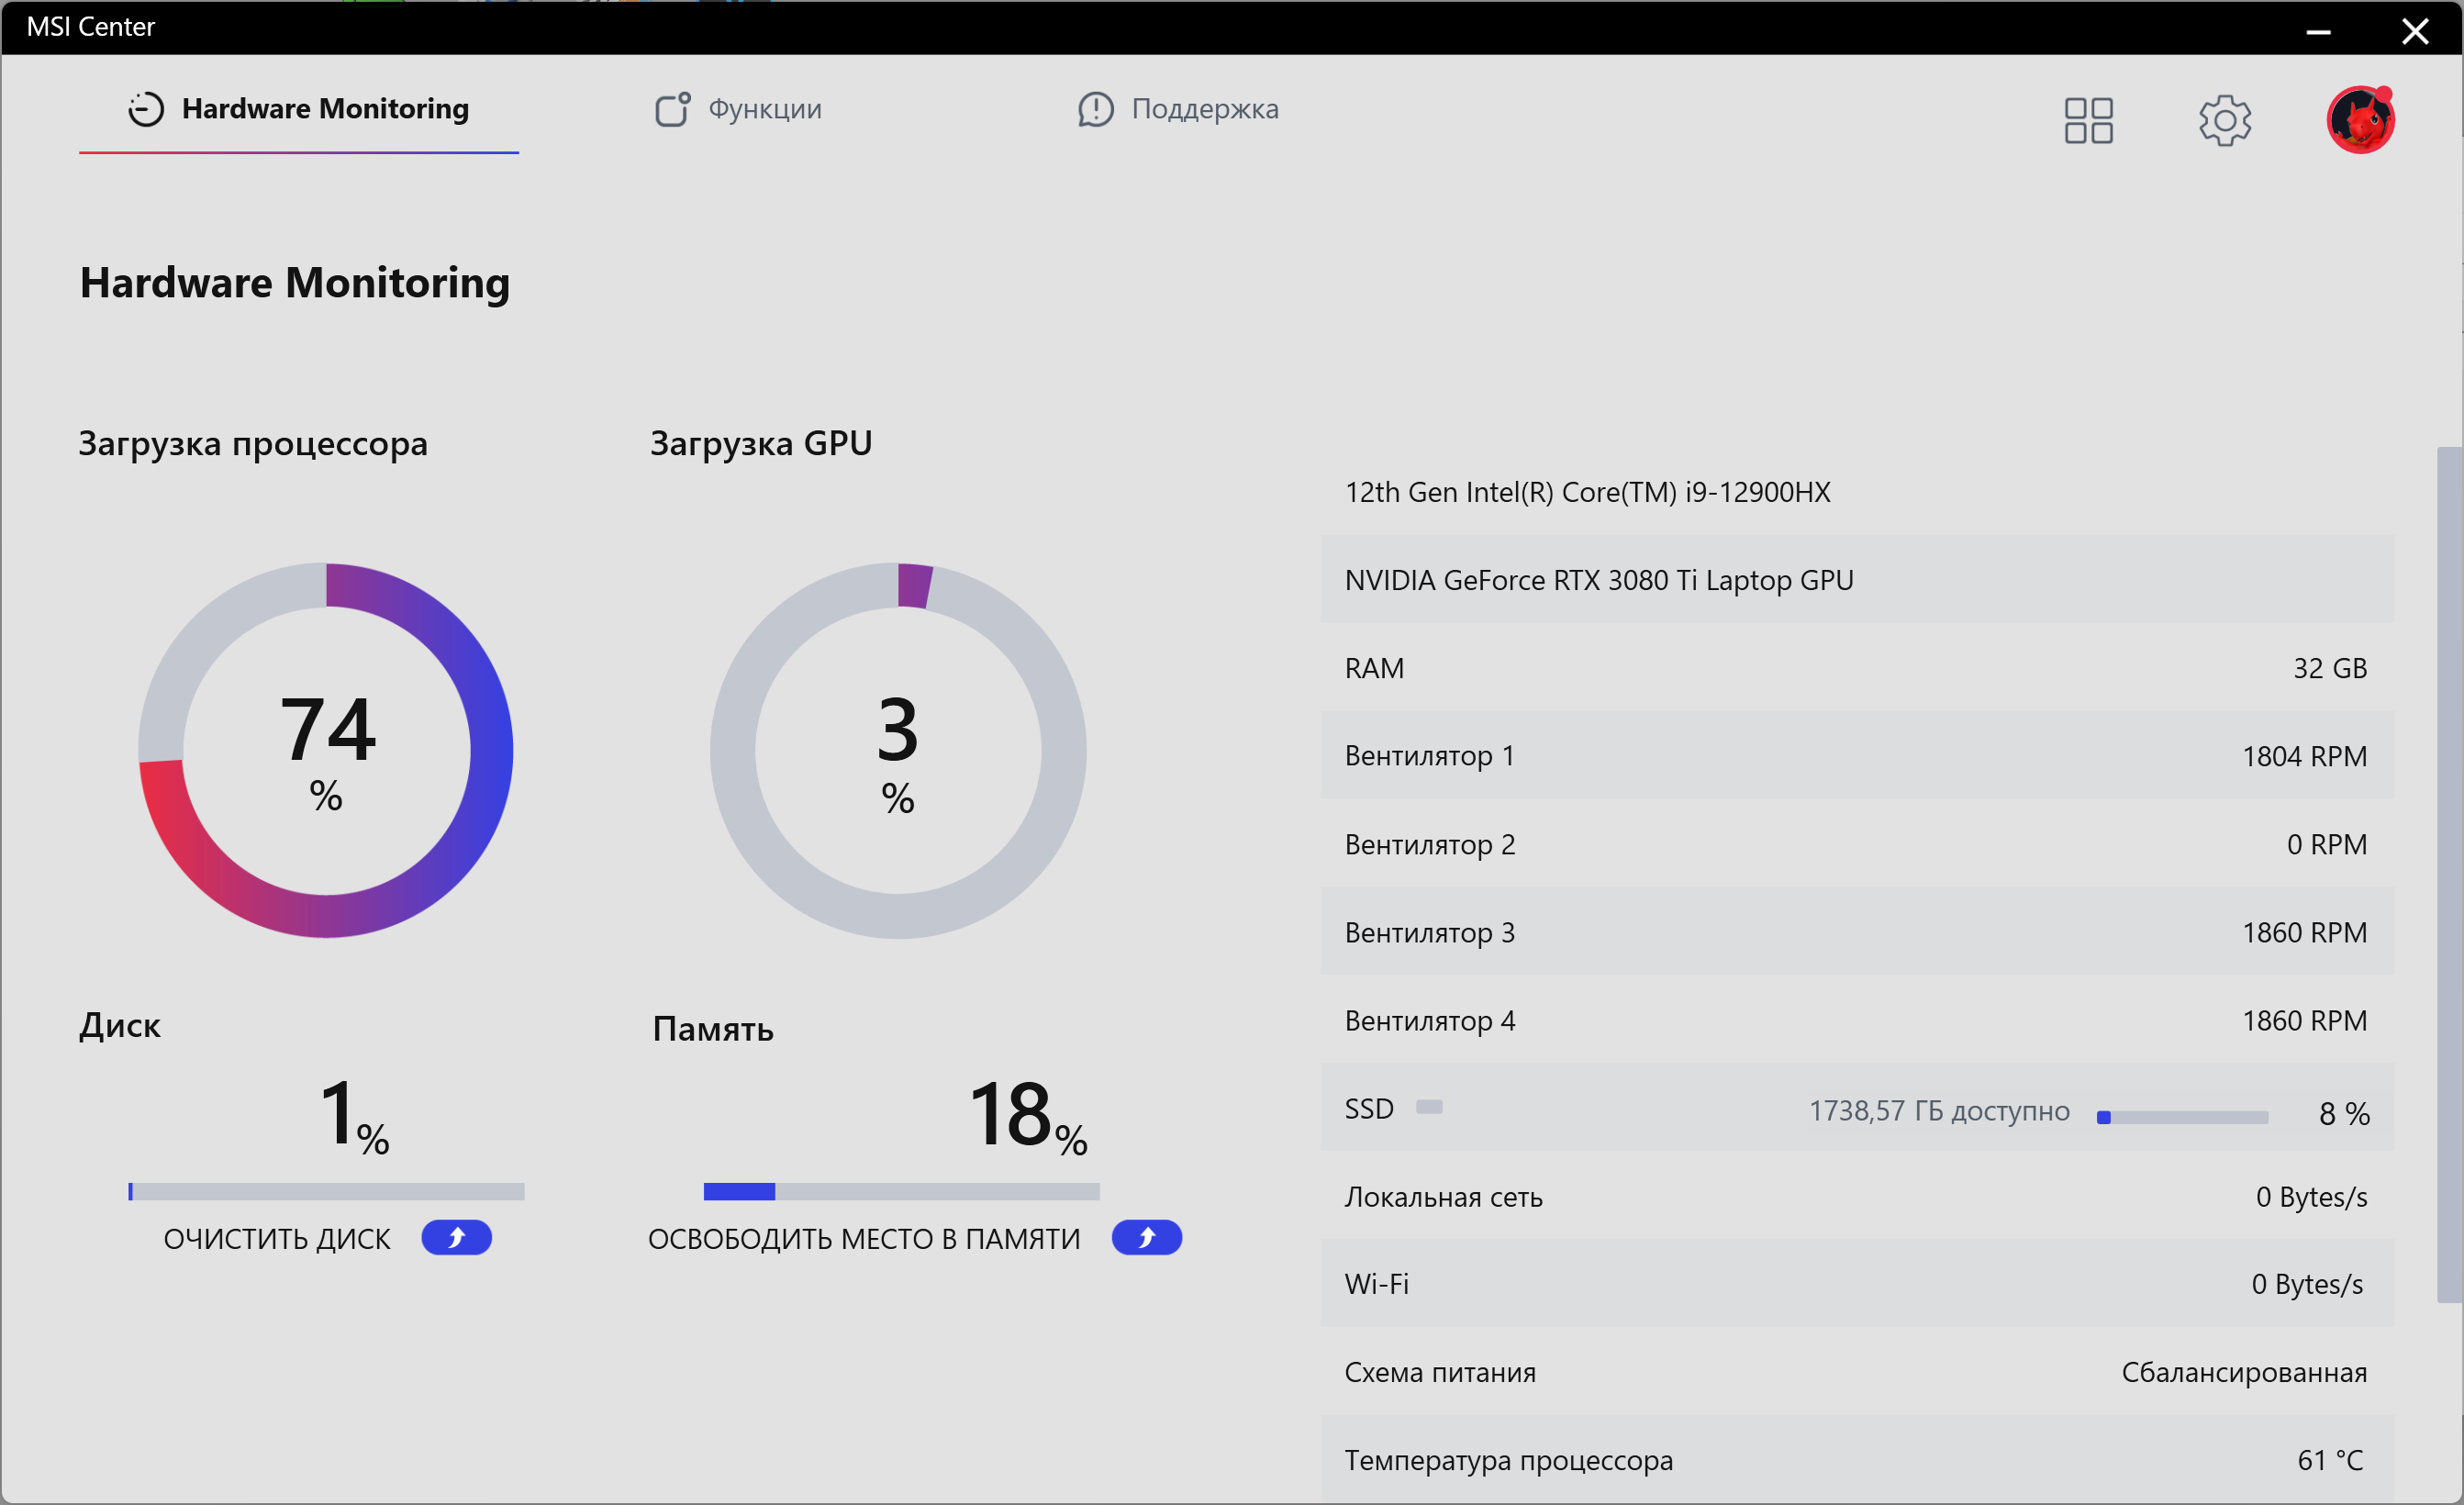
Task: Click the SSD usage progress bar
Action: point(2182,1117)
